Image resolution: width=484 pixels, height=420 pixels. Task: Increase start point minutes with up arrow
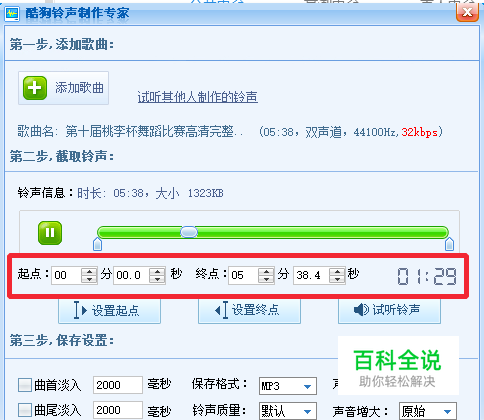coord(89,271)
